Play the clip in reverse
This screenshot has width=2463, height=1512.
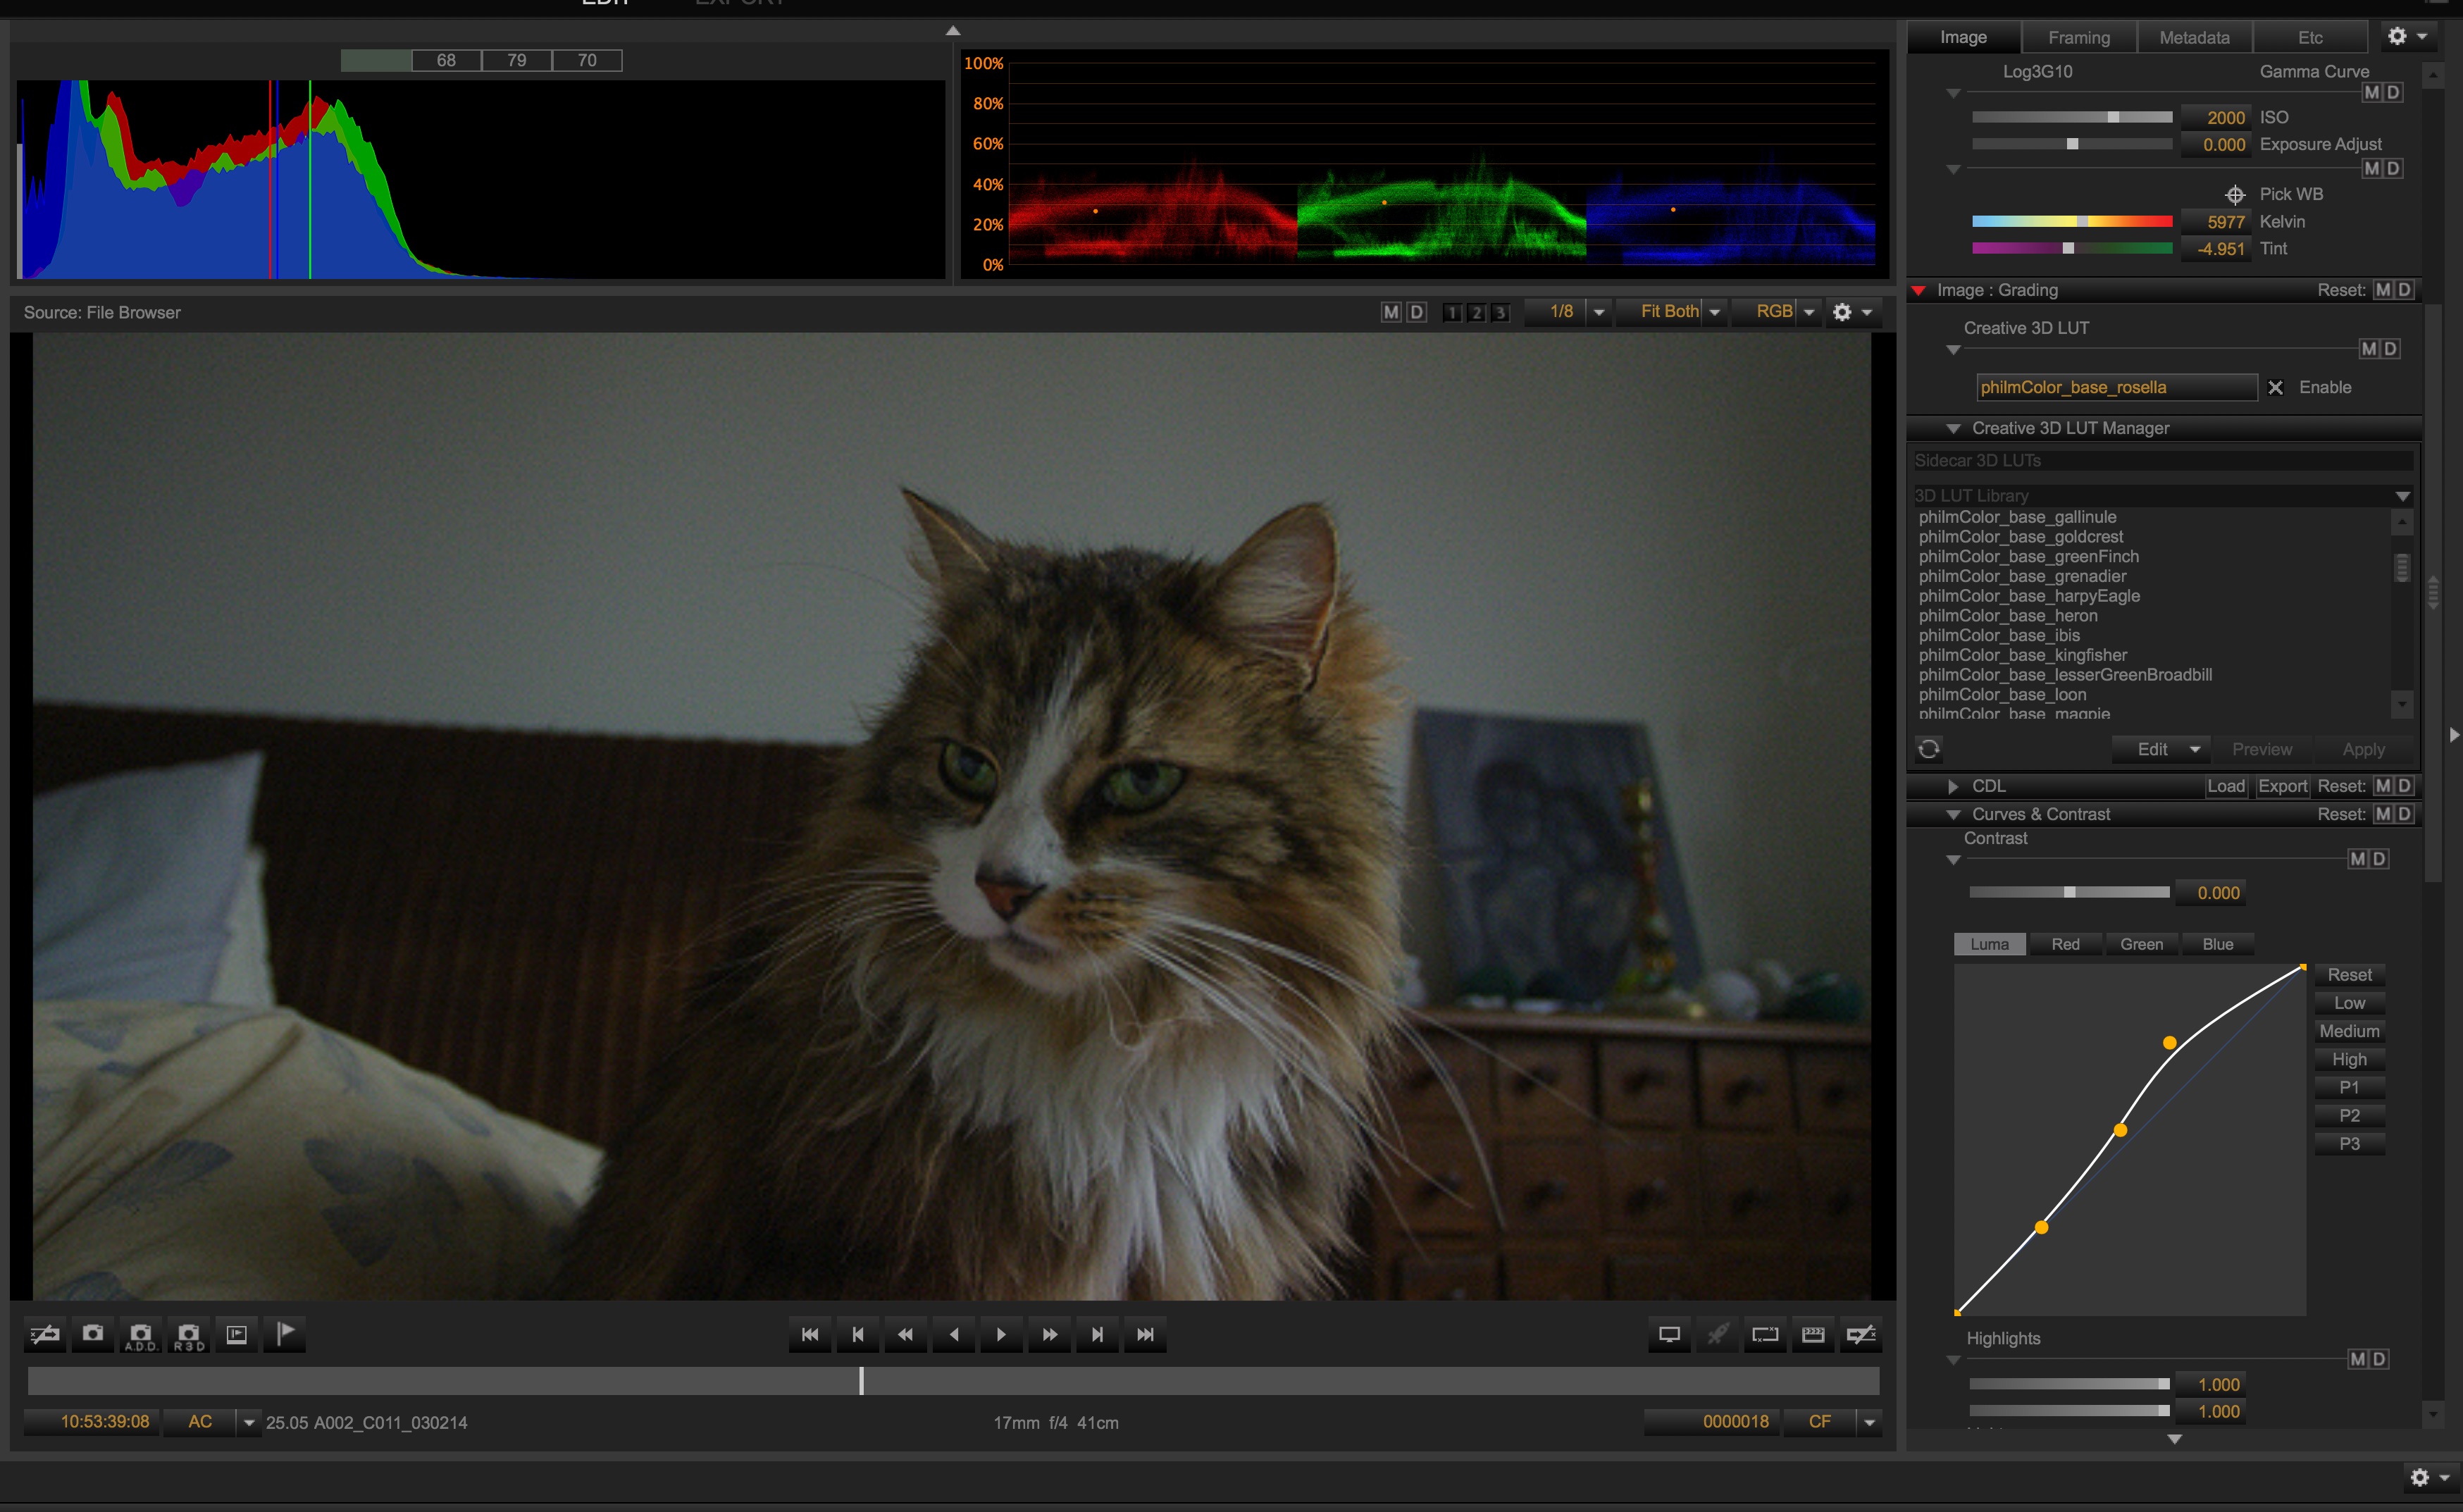click(954, 1334)
